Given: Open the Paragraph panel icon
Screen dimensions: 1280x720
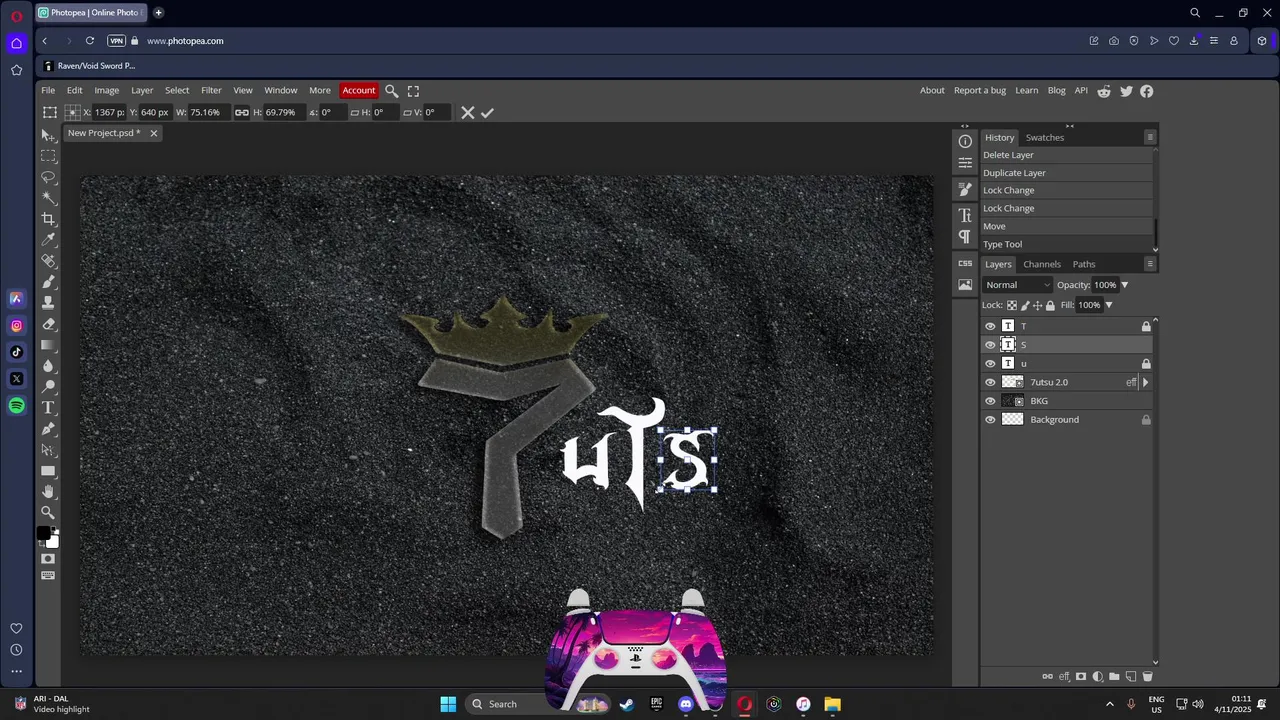Looking at the screenshot, I should tap(965, 237).
